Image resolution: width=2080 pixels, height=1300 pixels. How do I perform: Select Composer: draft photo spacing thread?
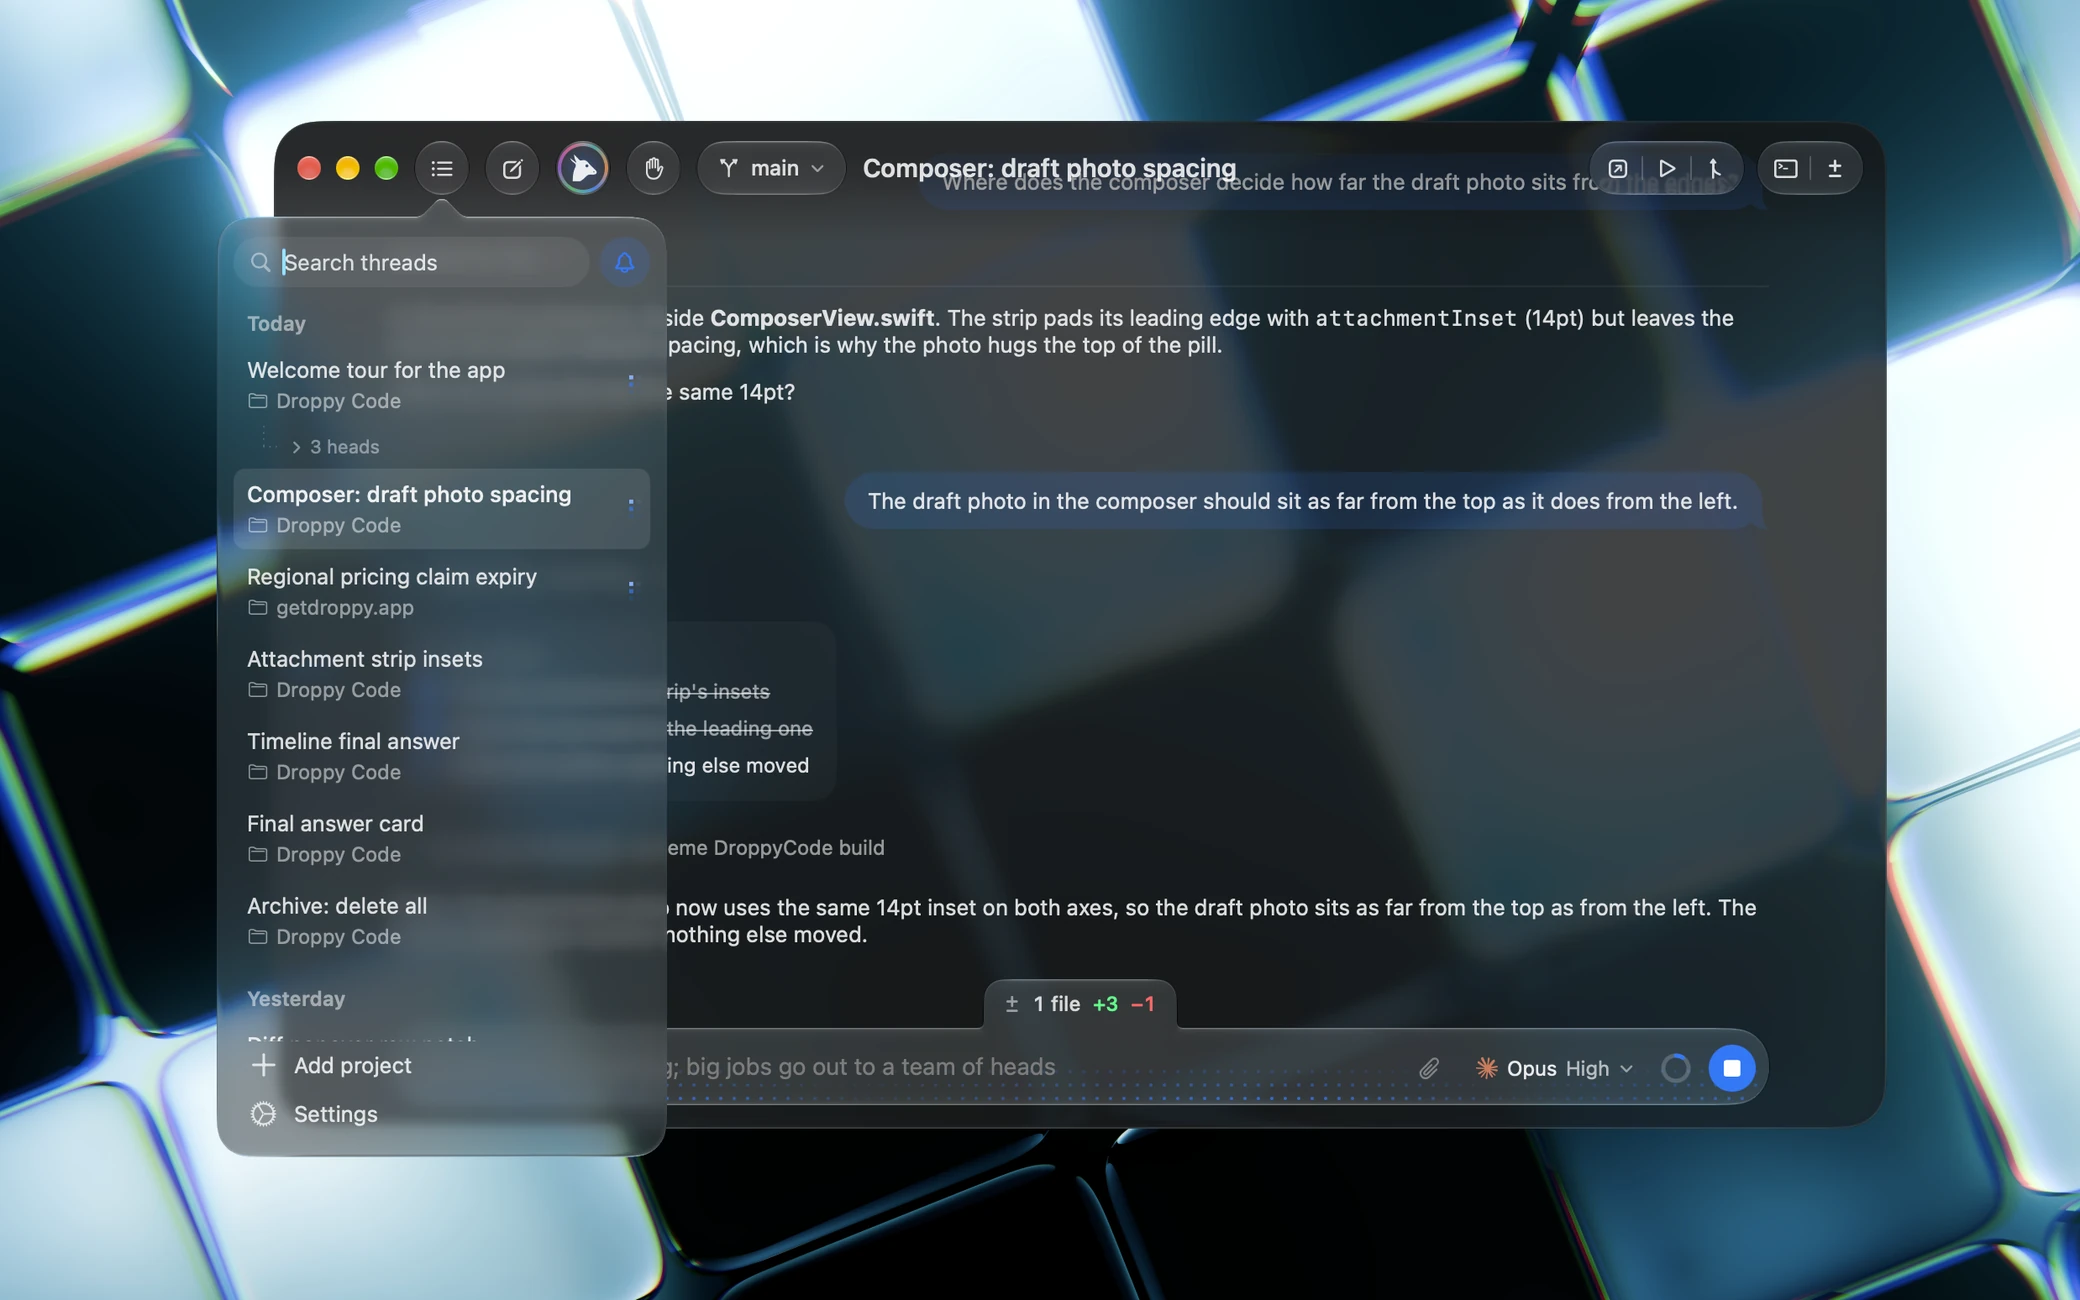pos(441,509)
